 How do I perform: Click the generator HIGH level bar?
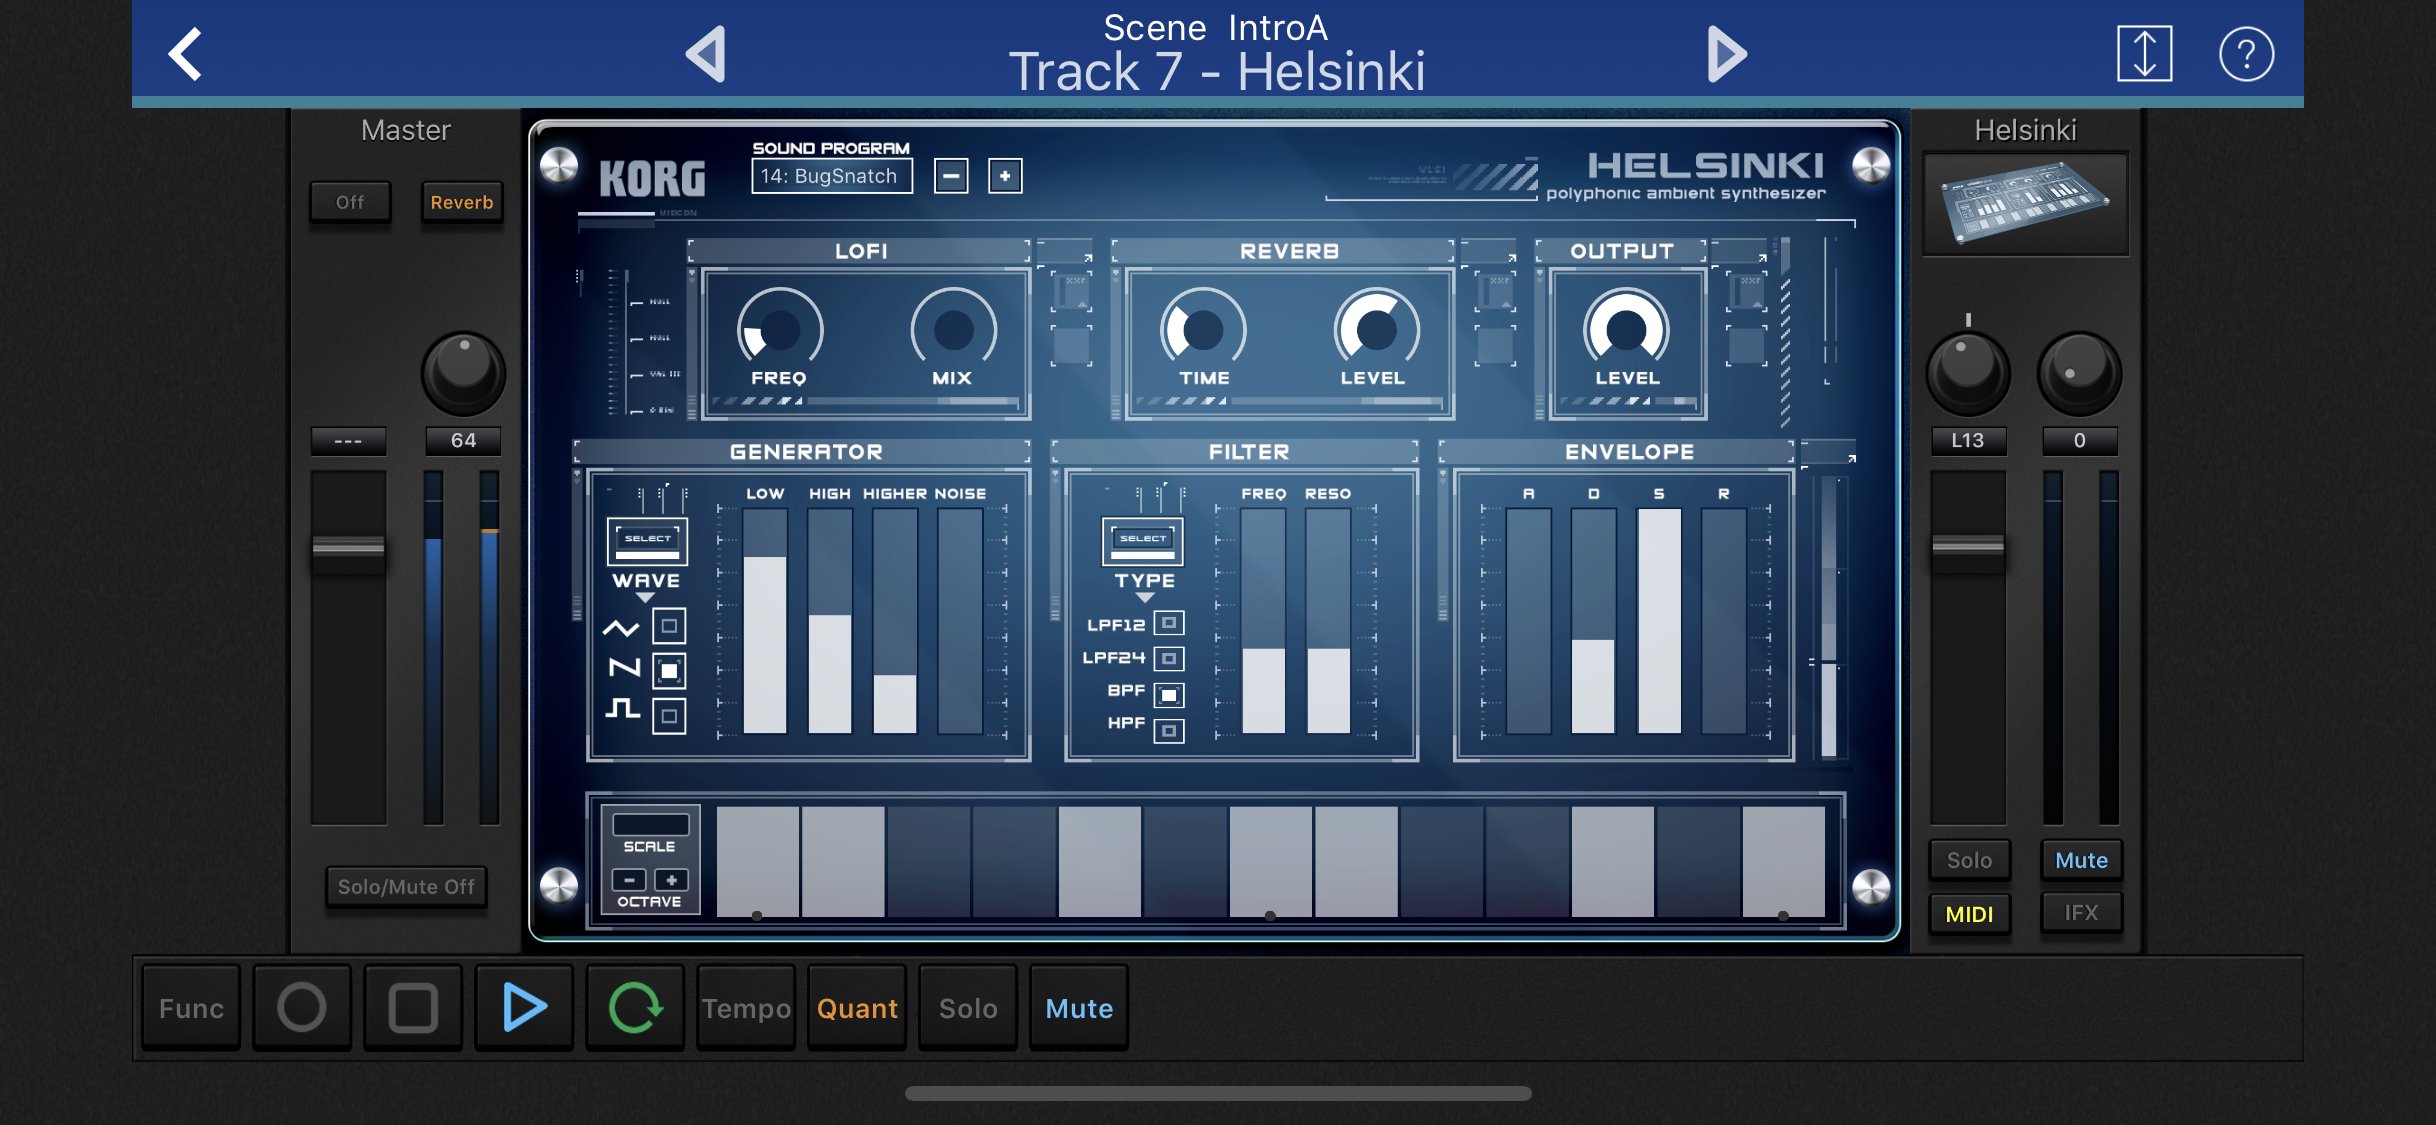830,621
